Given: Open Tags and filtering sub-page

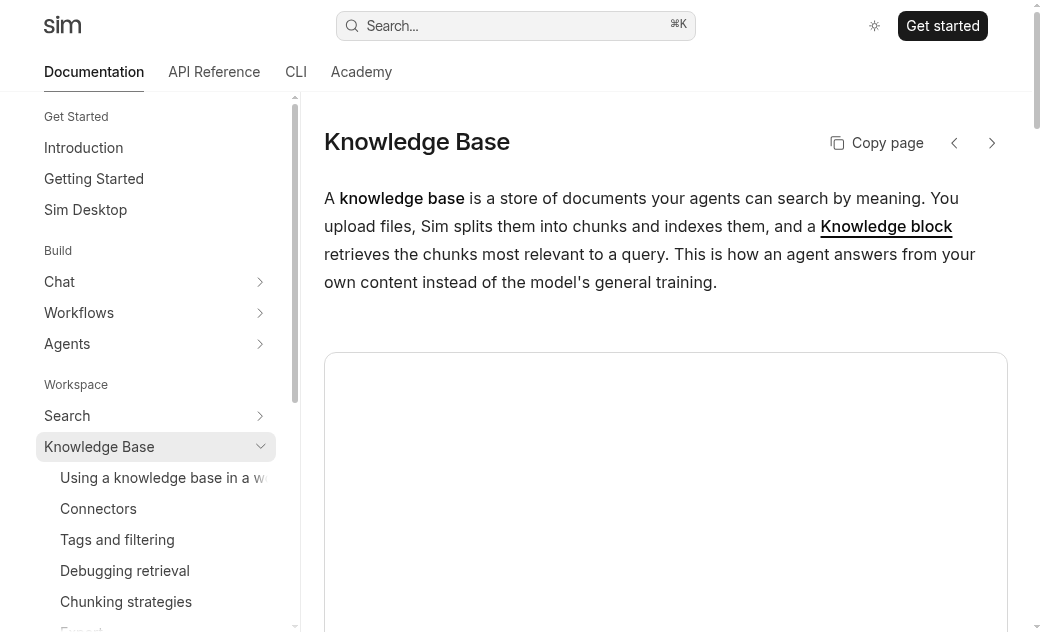Looking at the screenshot, I should (117, 540).
